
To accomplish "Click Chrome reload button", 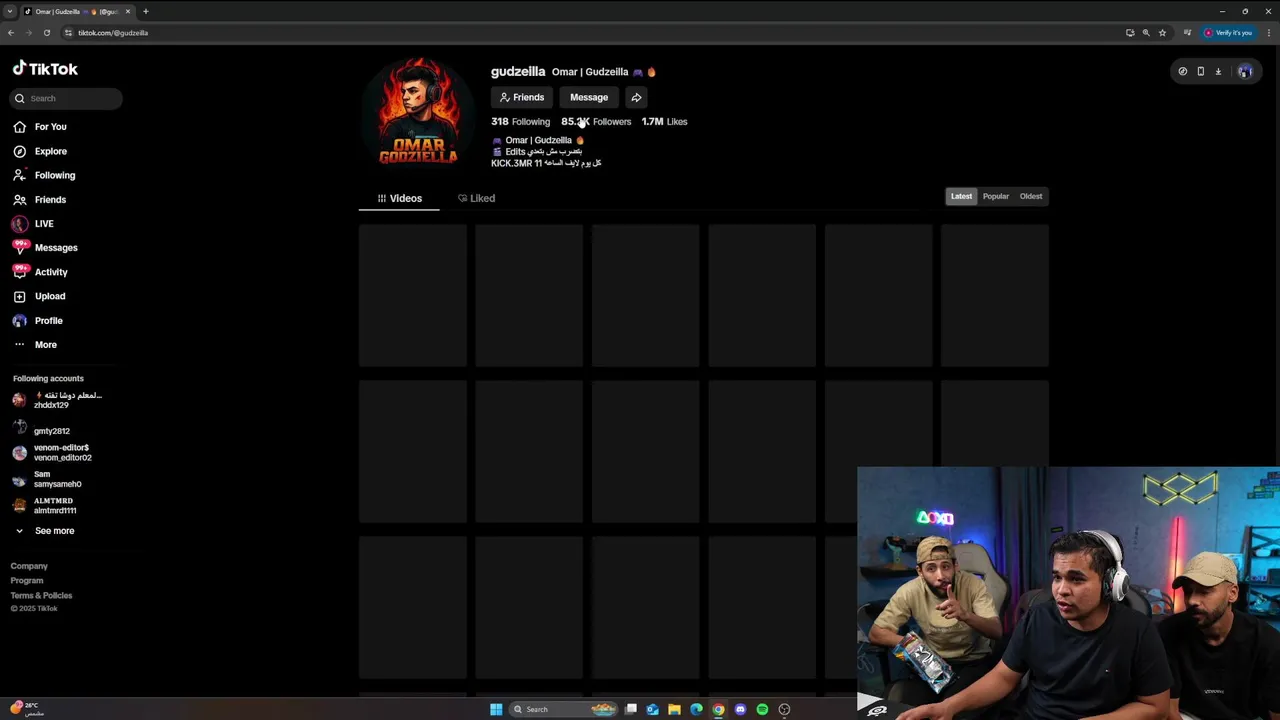I will click(46, 33).
